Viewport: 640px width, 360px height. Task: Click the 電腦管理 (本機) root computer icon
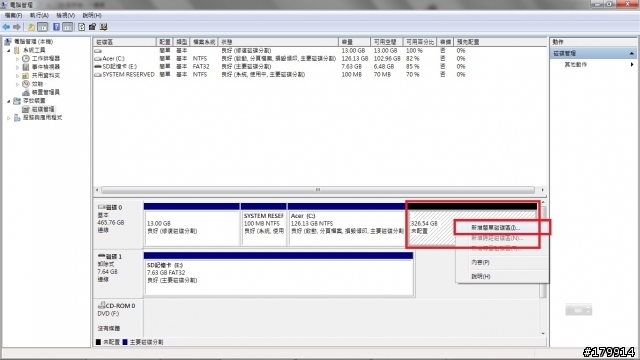point(8,42)
